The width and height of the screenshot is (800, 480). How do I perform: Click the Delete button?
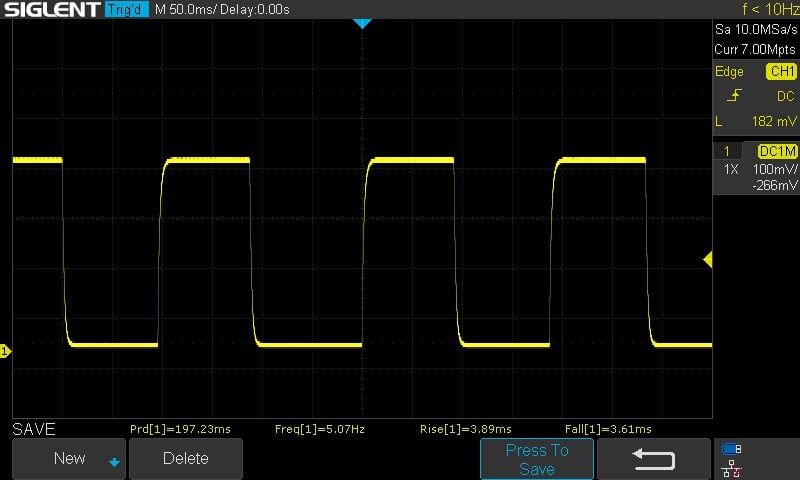coord(186,459)
